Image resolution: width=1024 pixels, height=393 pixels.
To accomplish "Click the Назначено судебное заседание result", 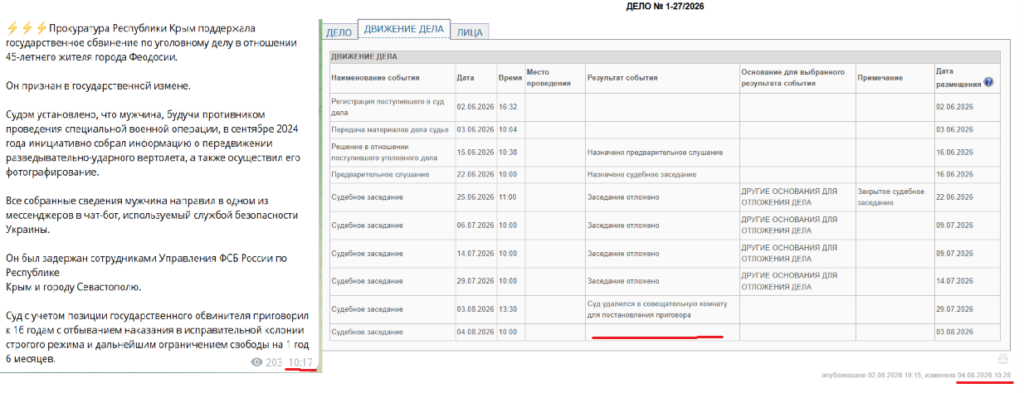I will 641,175.
